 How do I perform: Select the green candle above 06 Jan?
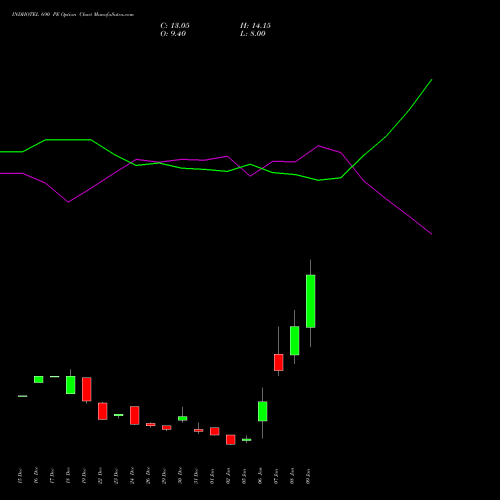click(x=263, y=411)
